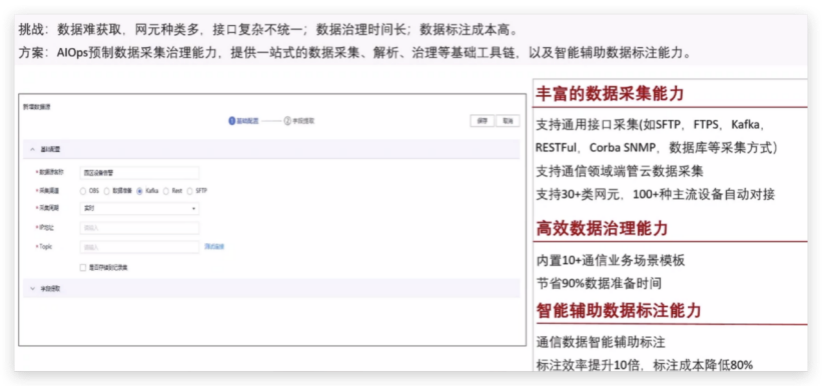Click the line 节省90%数据准备时间
822x388 pixels.
(599, 284)
